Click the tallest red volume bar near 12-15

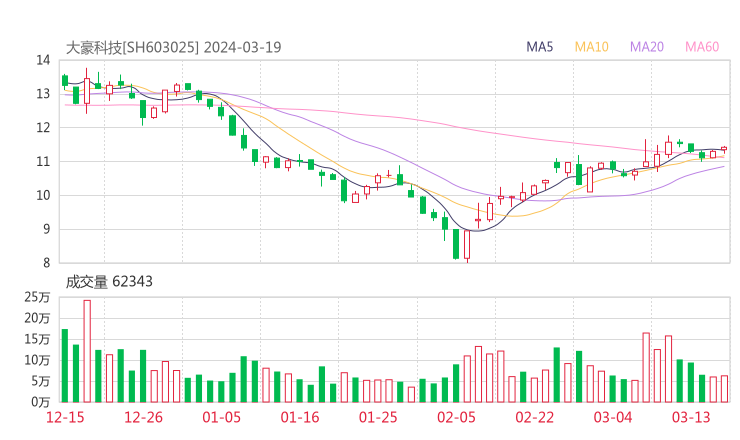pos(87,351)
